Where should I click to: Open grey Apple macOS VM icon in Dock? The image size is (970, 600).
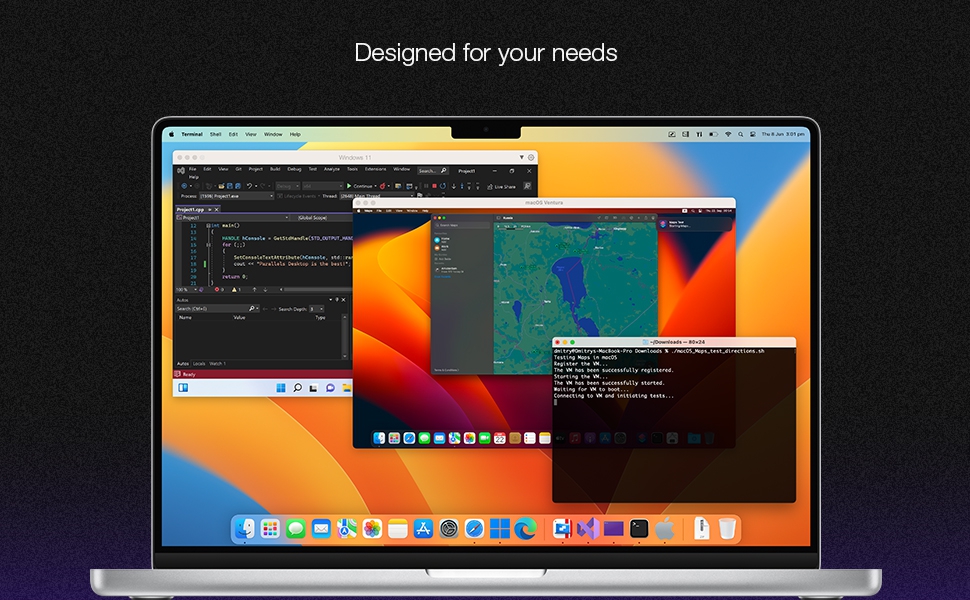[664, 529]
